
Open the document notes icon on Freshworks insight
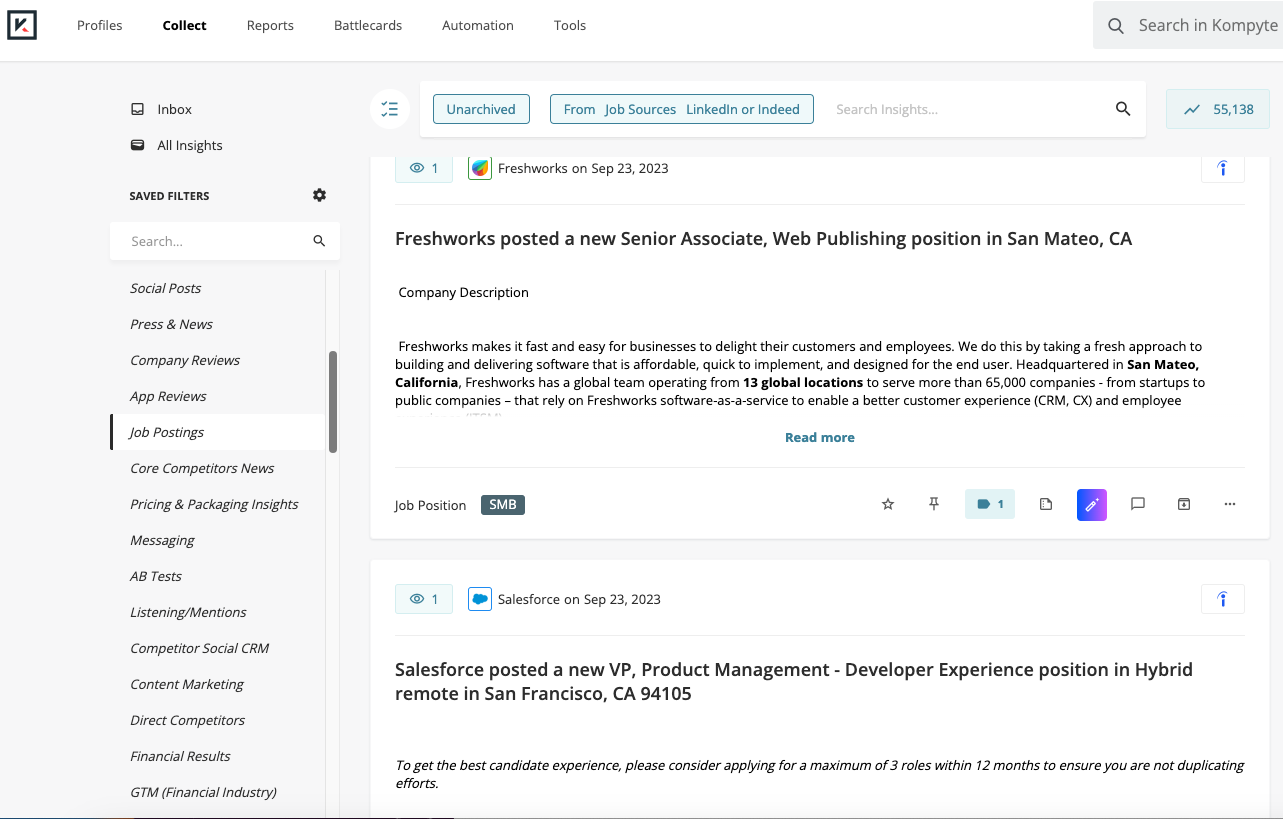[1045, 504]
